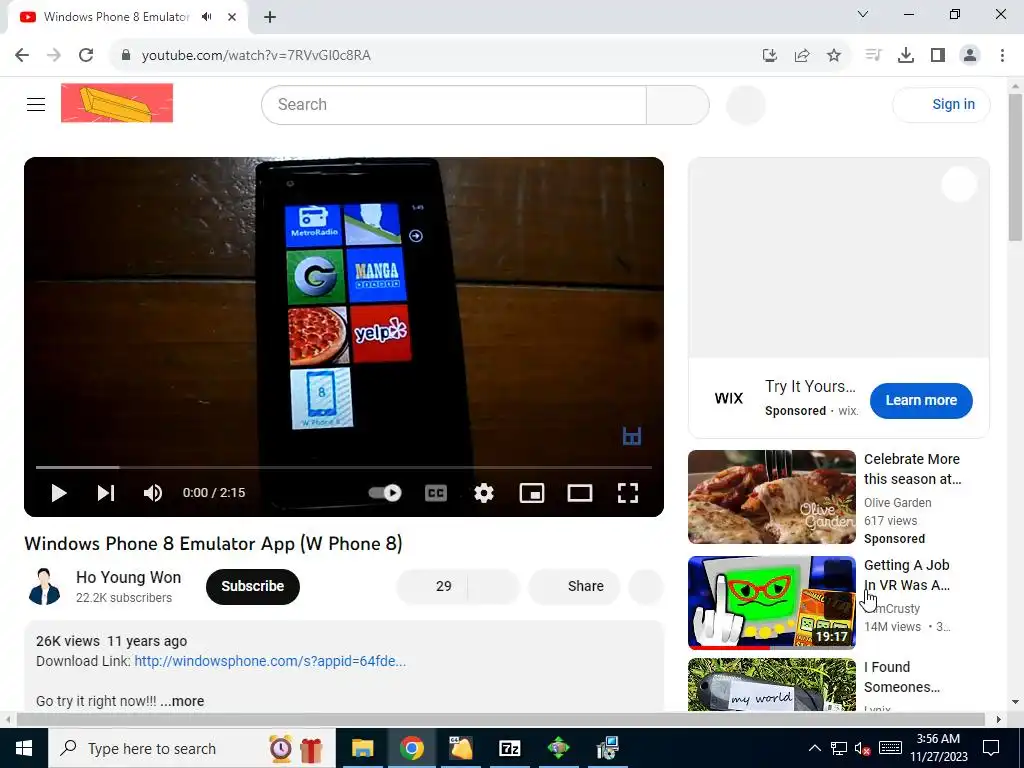Bookmark this page with star

click(834, 56)
